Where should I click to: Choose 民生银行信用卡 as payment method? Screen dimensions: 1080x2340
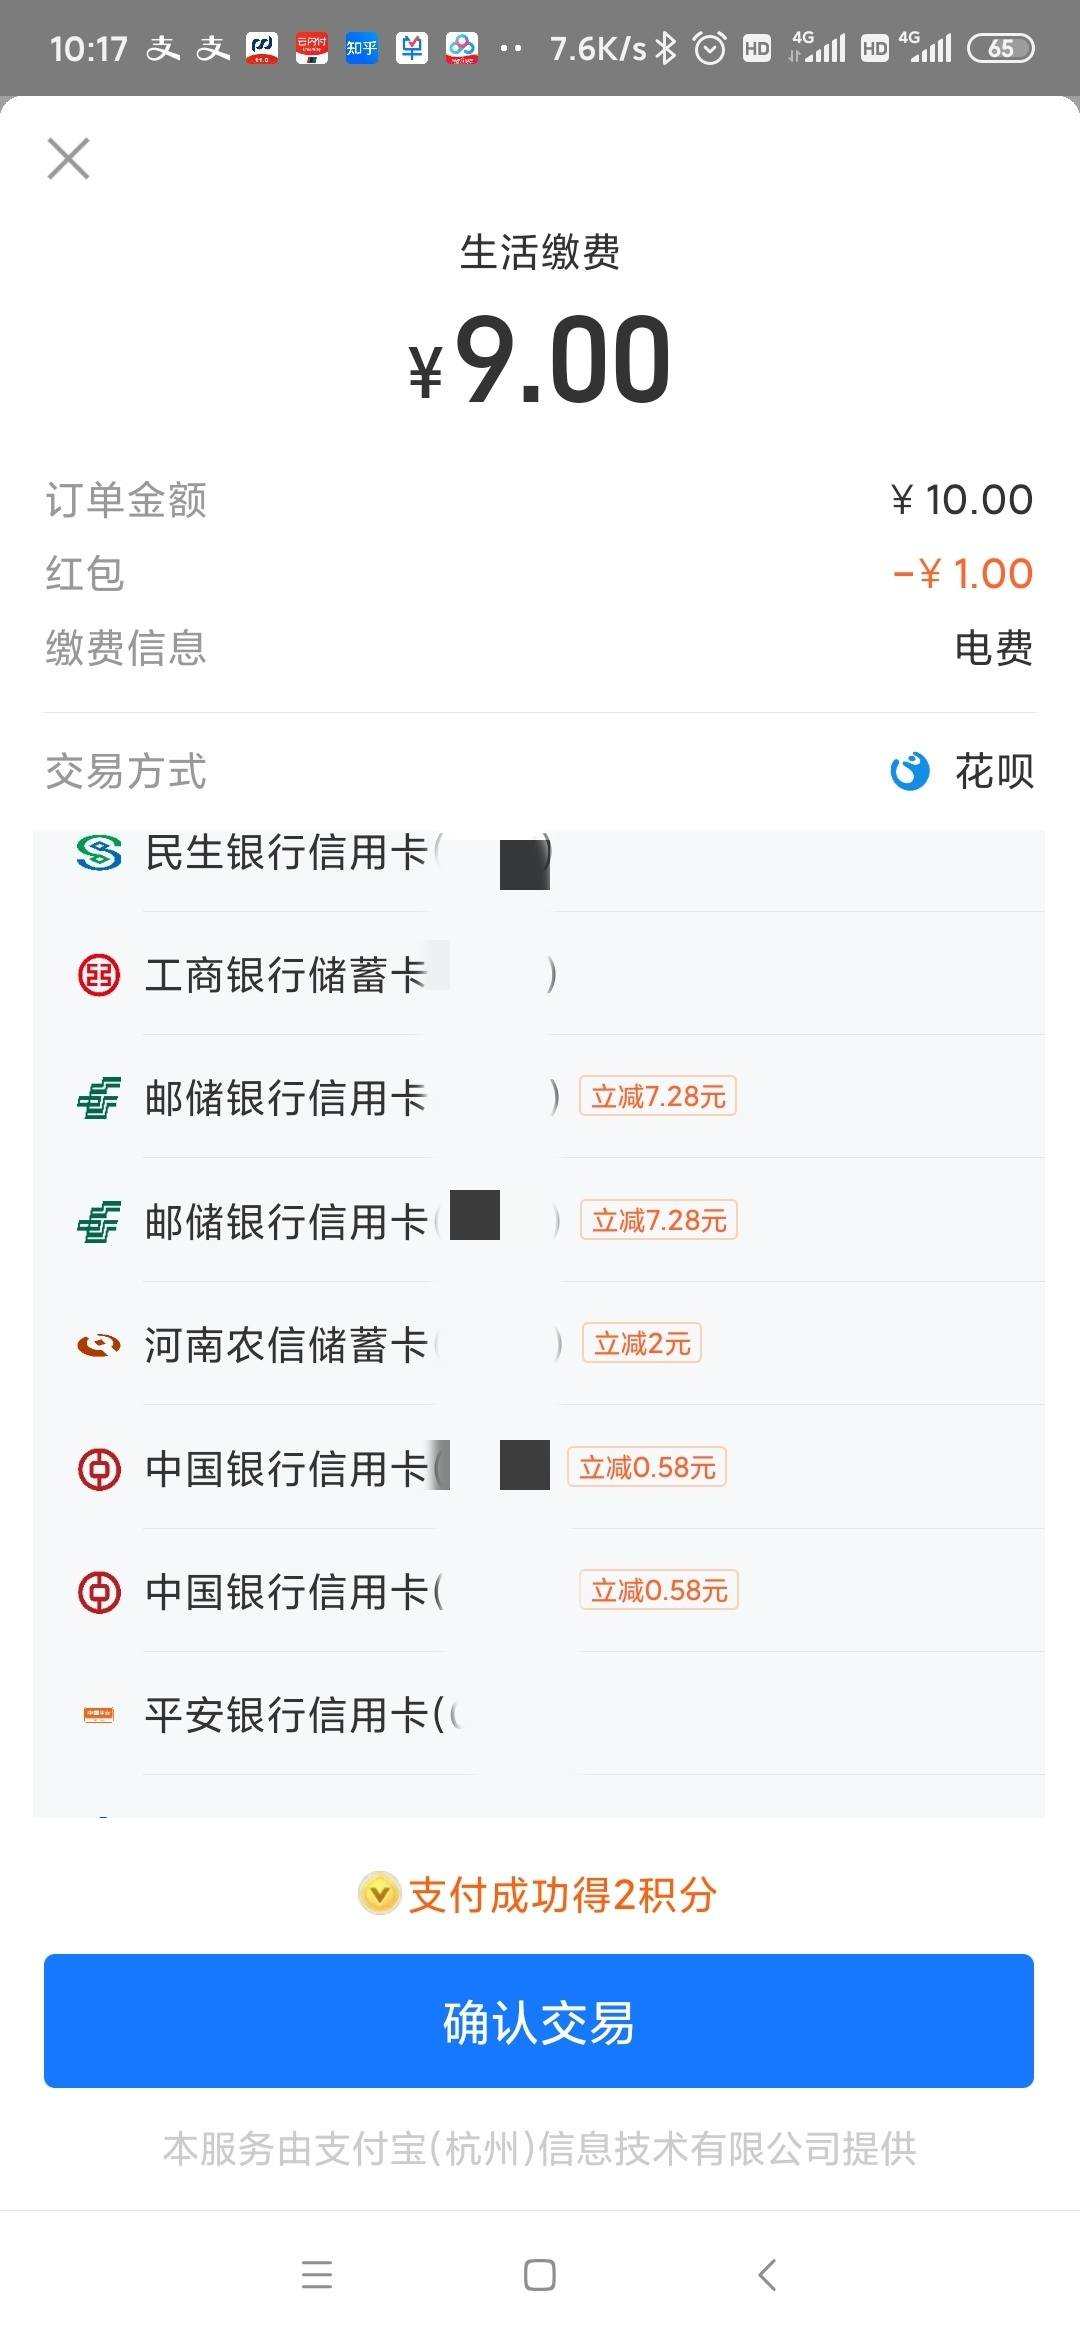pos(540,853)
